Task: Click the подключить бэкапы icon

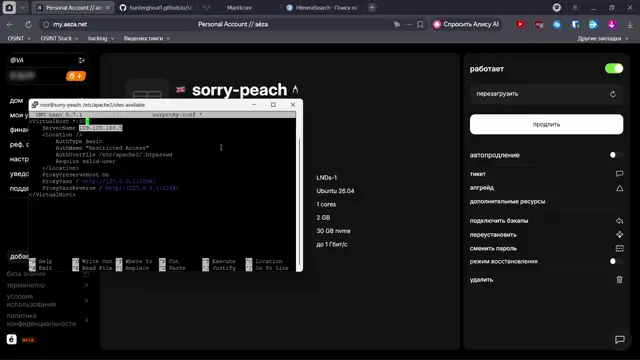Action: tap(619, 221)
